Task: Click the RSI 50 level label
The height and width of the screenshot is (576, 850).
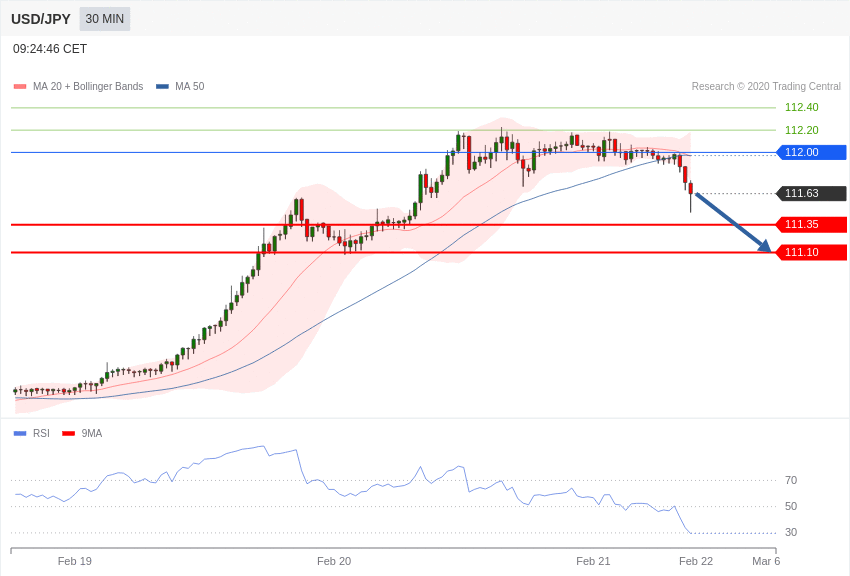Action: pyautogui.click(x=791, y=506)
